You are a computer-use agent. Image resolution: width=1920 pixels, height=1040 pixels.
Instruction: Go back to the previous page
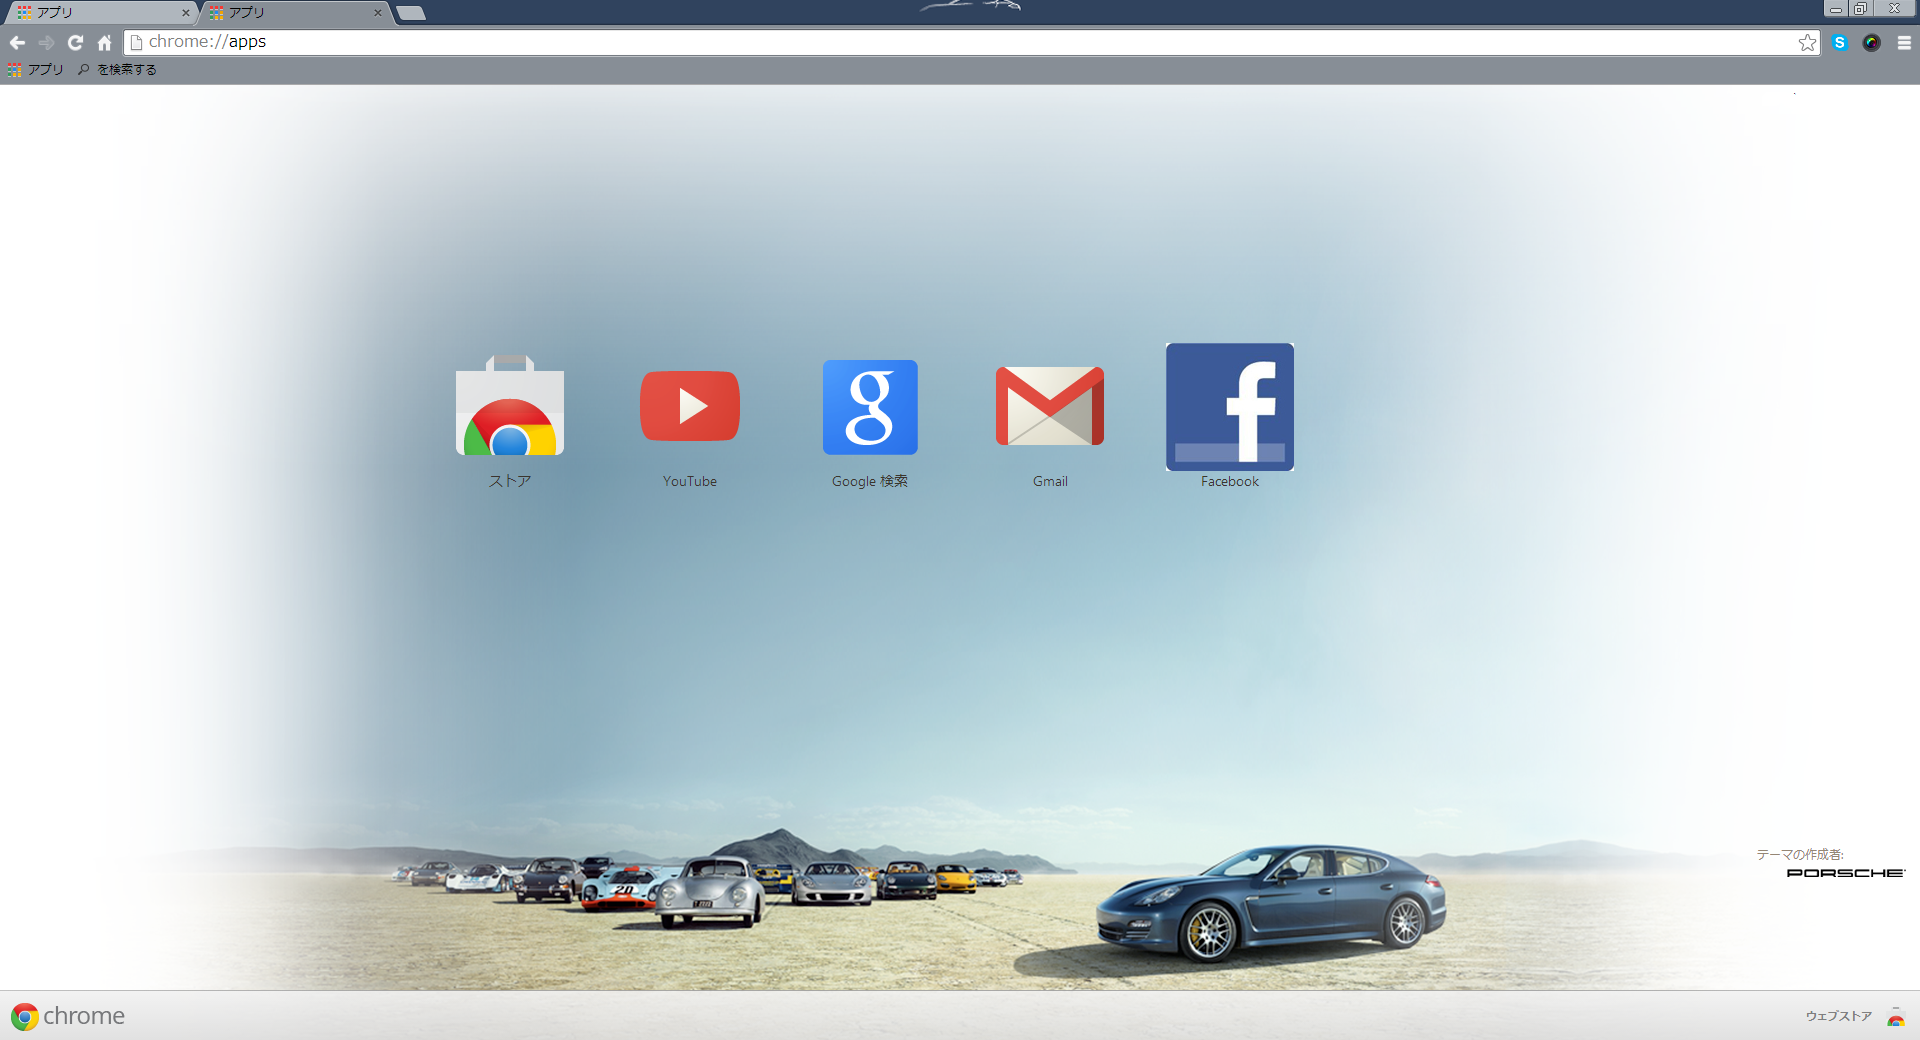coord(17,43)
